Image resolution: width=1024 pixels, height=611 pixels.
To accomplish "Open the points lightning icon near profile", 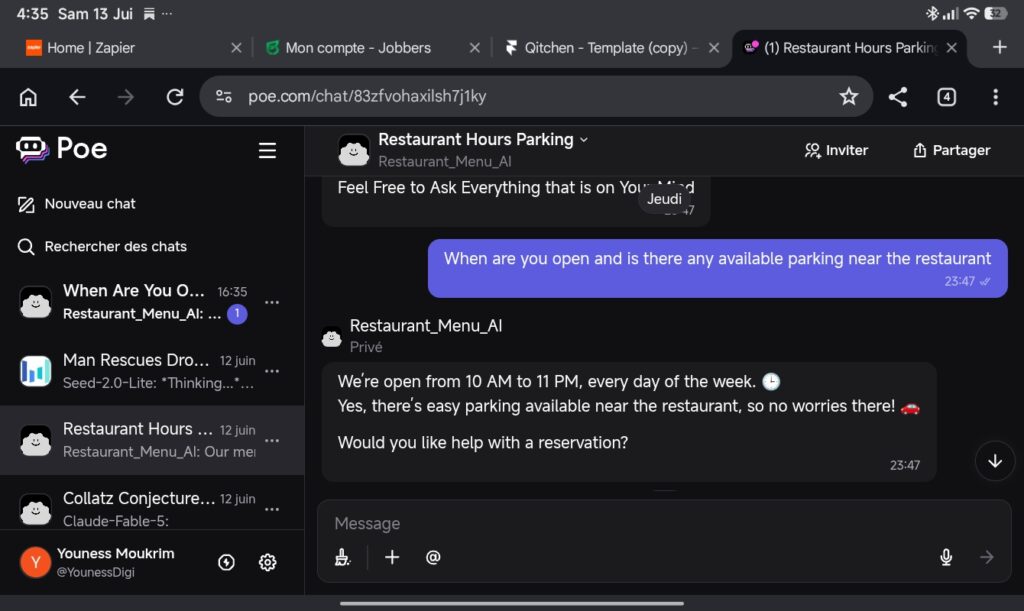I will coord(226,562).
